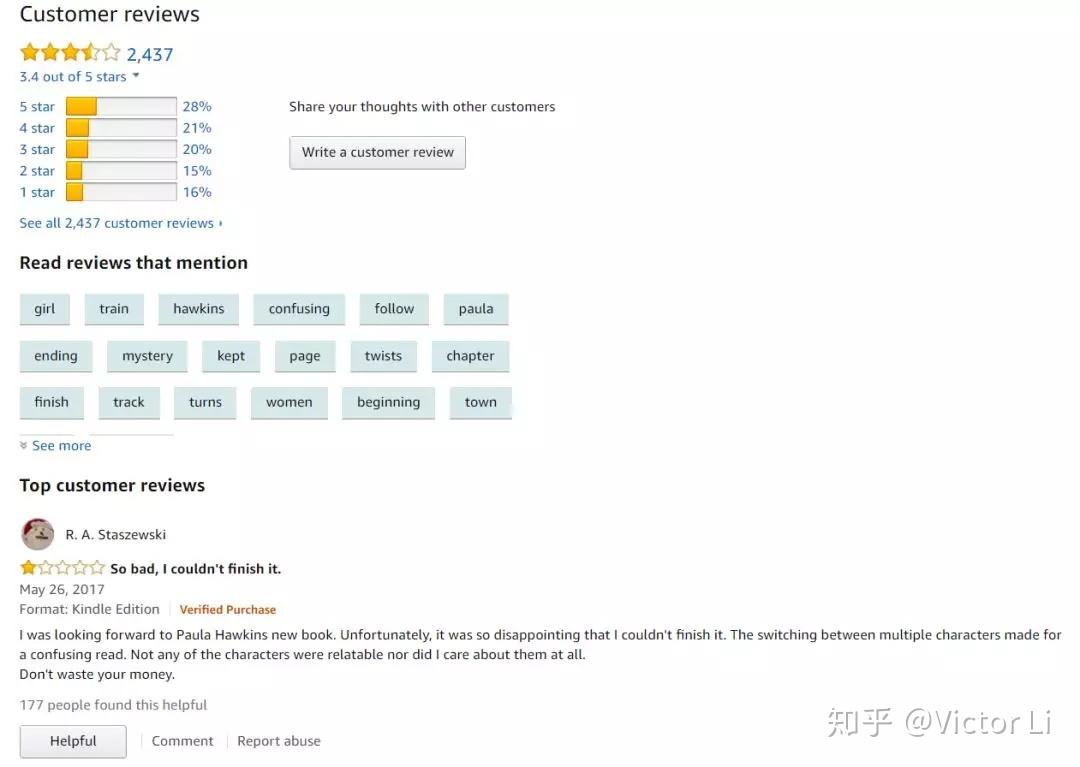Click the 16% link for 1 star reviews
1080x767 pixels.
(x=197, y=191)
